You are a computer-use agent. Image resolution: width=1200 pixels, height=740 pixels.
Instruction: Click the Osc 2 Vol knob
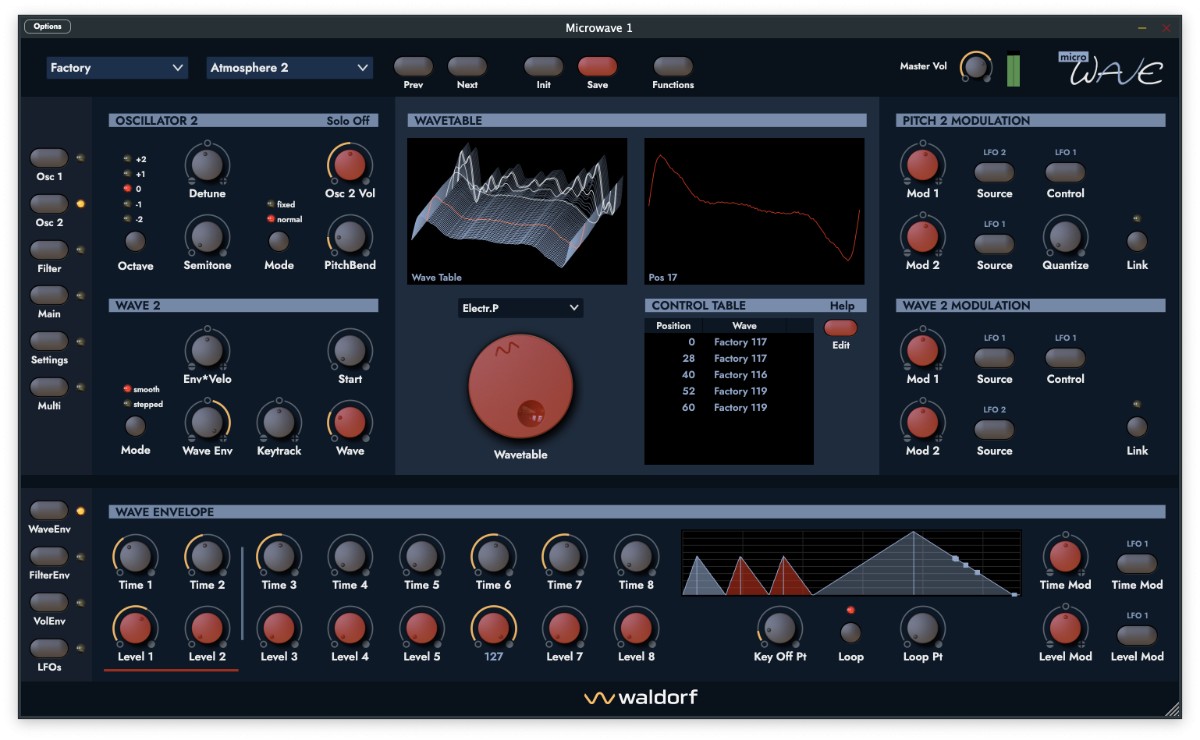pyautogui.click(x=348, y=166)
